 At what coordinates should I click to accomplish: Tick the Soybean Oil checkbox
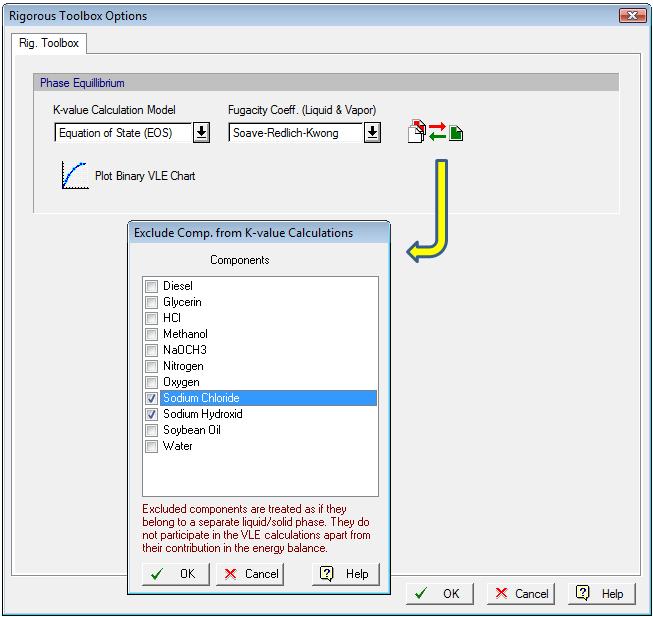(x=152, y=430)
